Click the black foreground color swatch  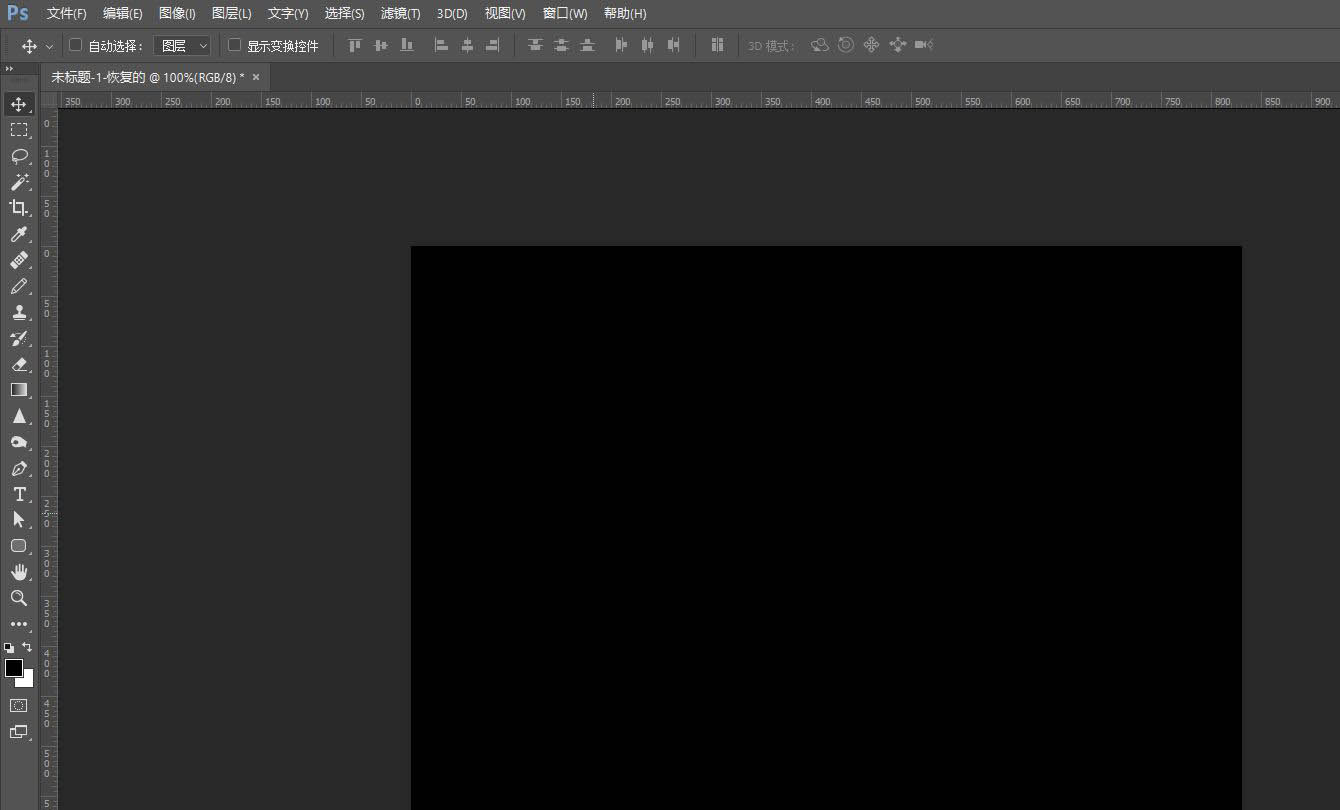(13, 667)
